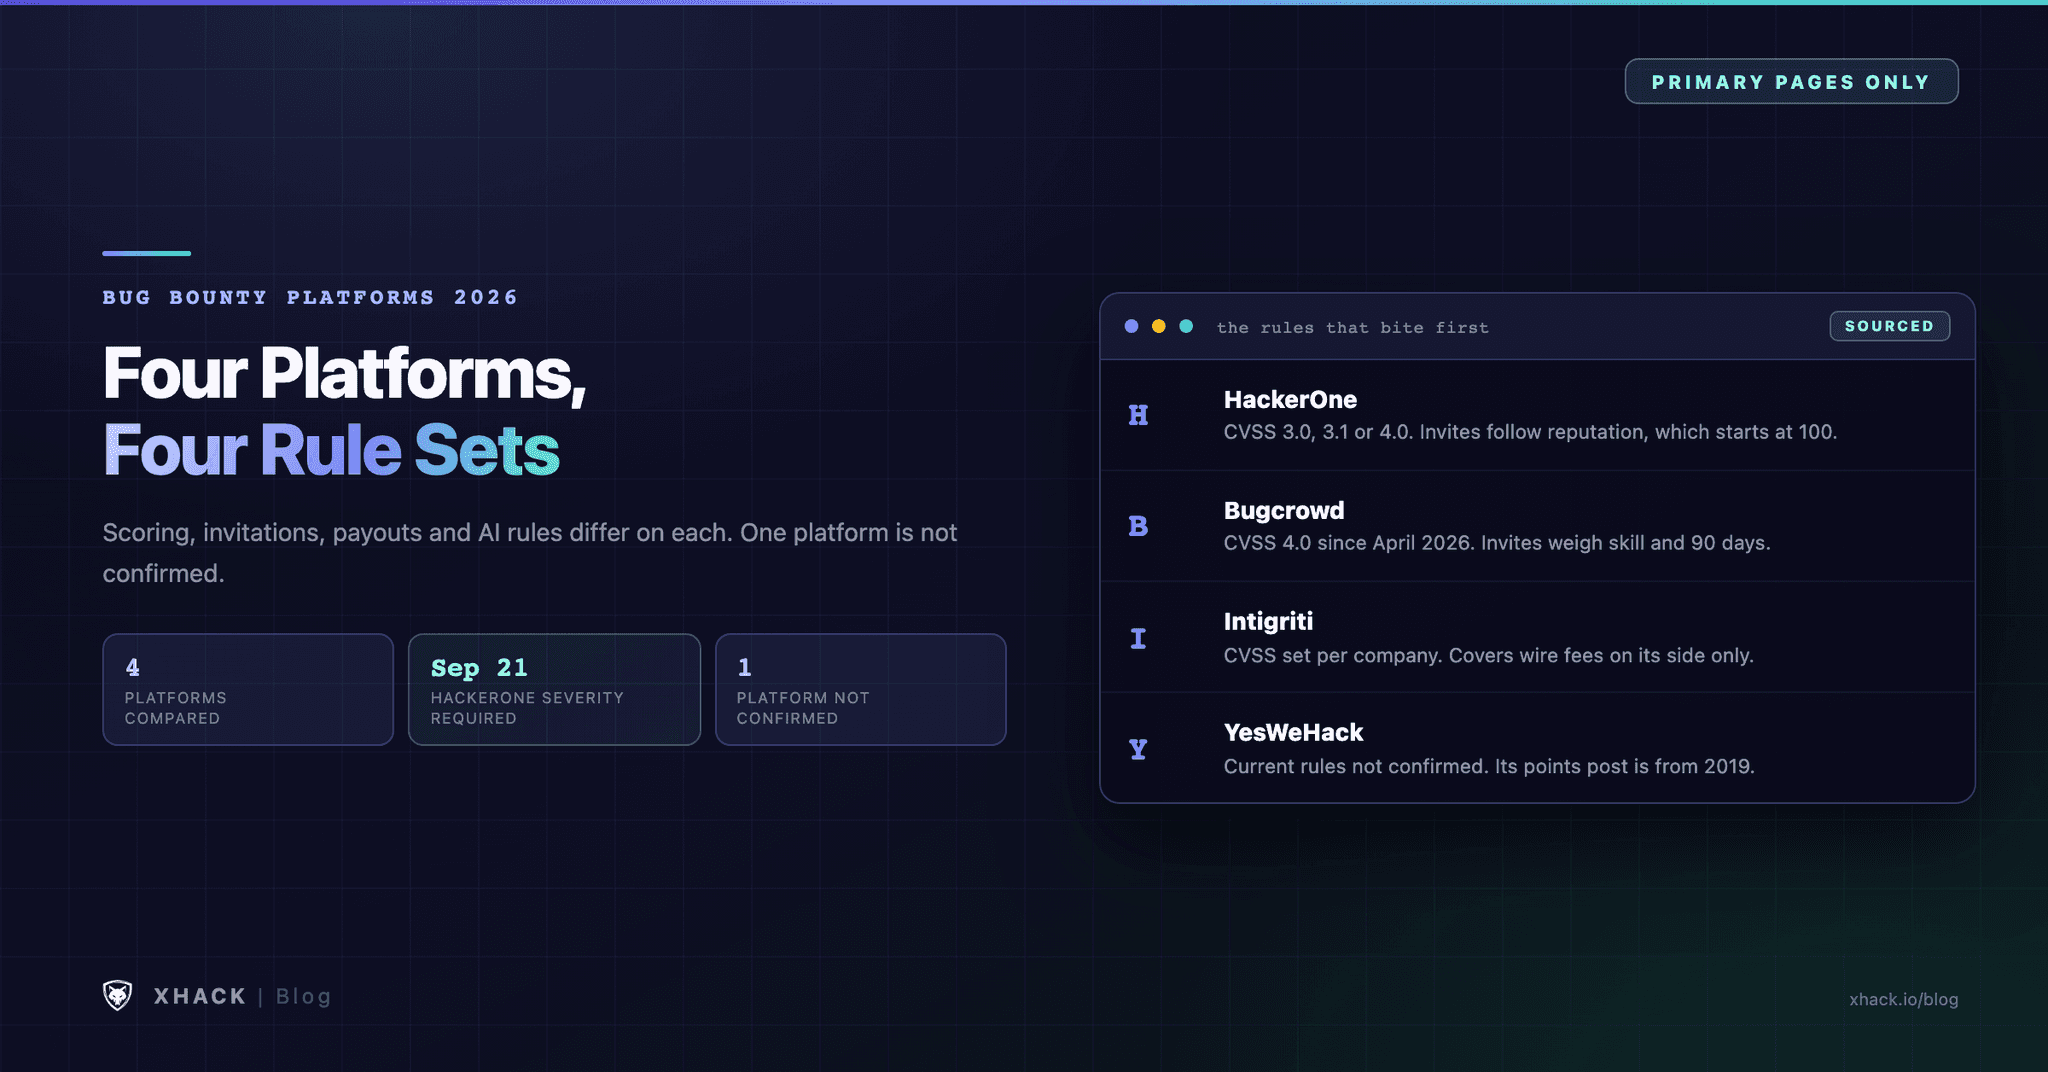This screenshot has width=2048, height=1072.
Task: Click the YesWeHack row title
Action: click(x=1293, y=733)
